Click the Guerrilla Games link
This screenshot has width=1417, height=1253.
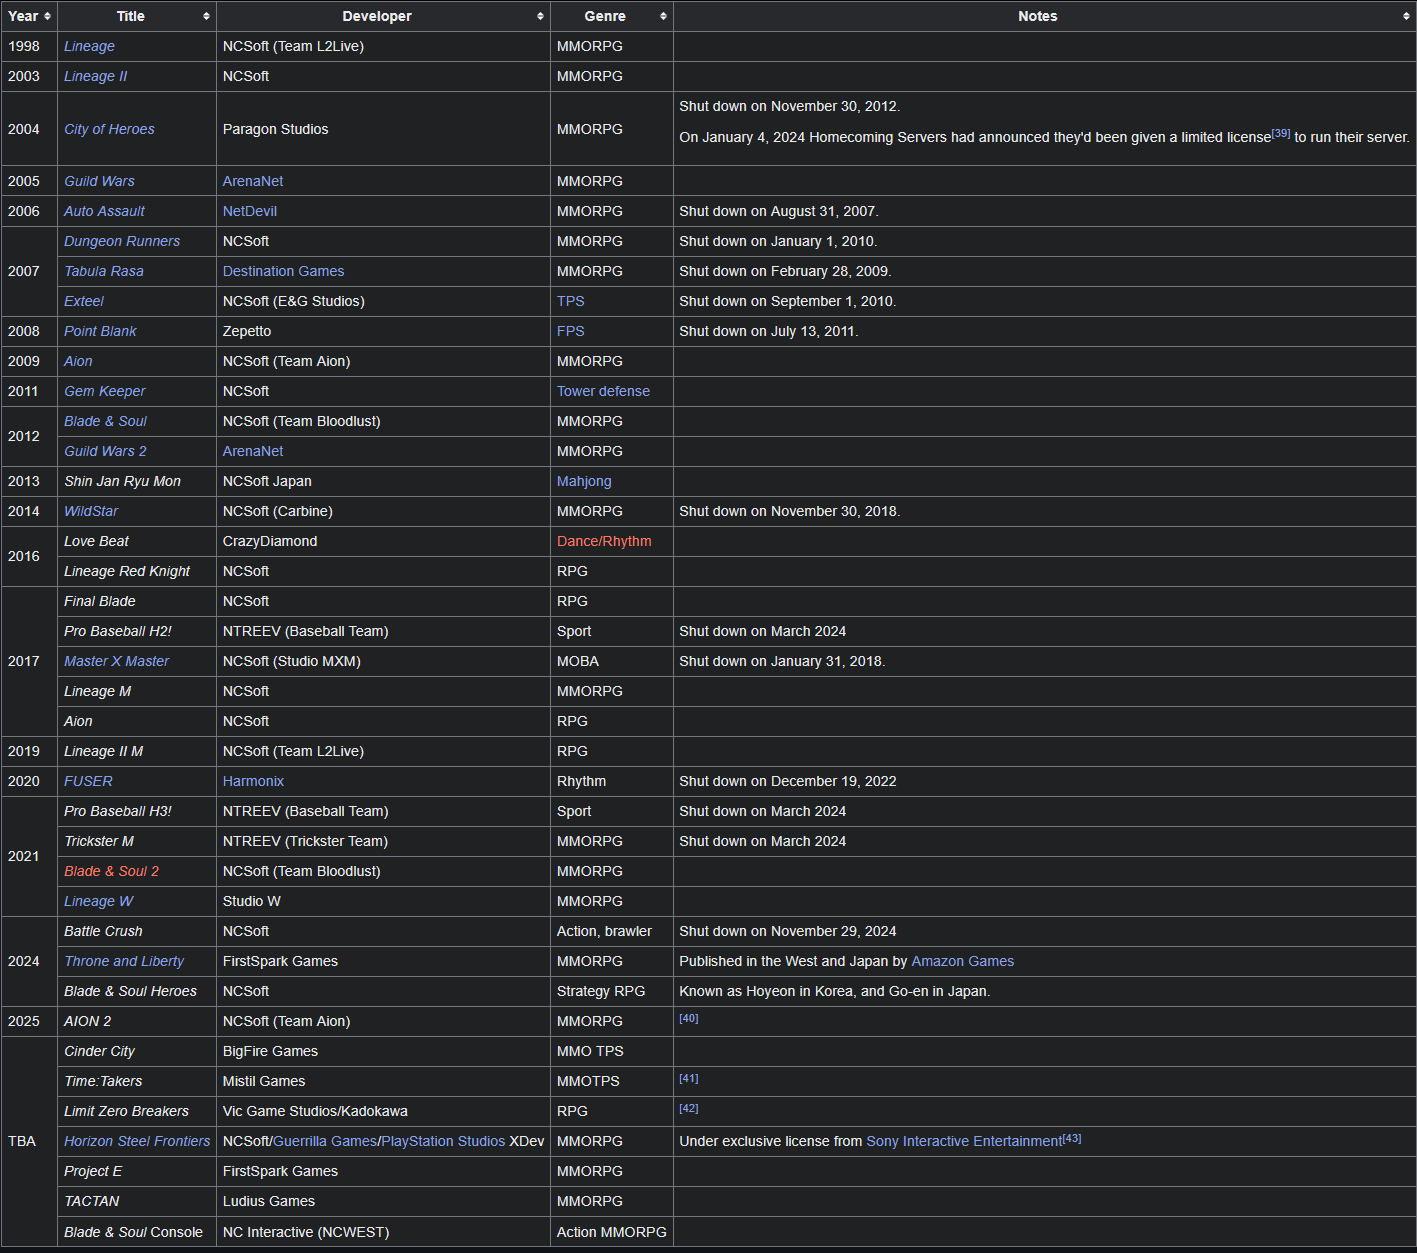click(x=325, y=1141)
